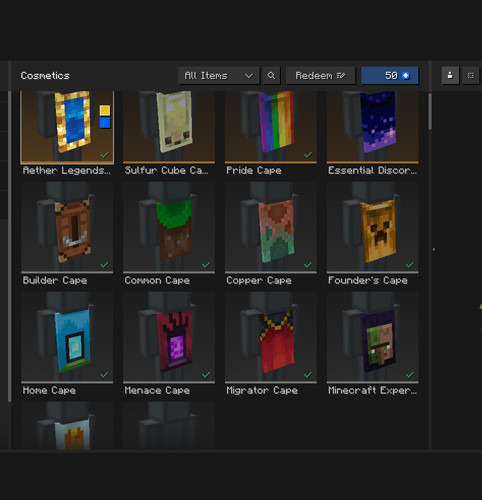Open the 50 coins balance button
This screenshot has width=482, height=500.
coord(390,76)
